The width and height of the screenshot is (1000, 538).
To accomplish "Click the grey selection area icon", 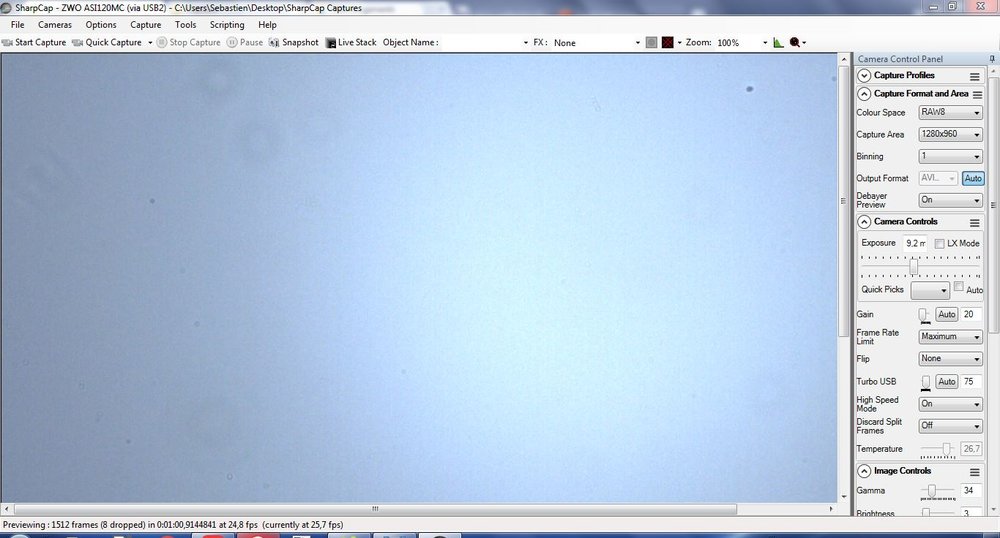I will coord(651,43).
